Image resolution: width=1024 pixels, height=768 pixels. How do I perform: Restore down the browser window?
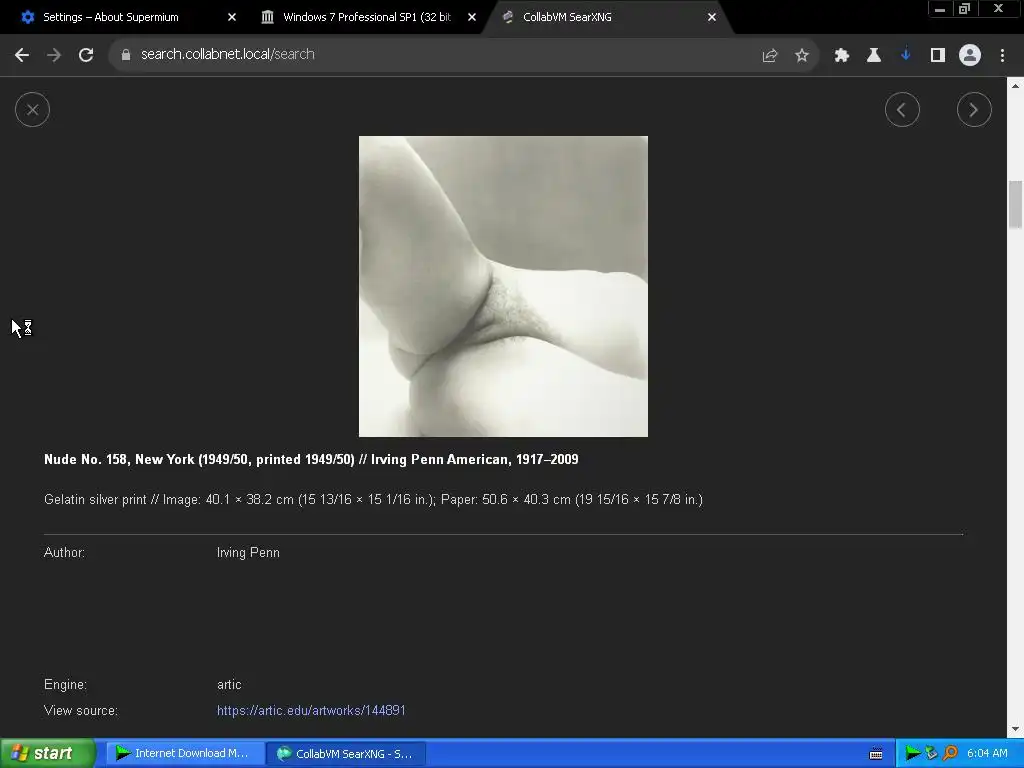point(964,9)
